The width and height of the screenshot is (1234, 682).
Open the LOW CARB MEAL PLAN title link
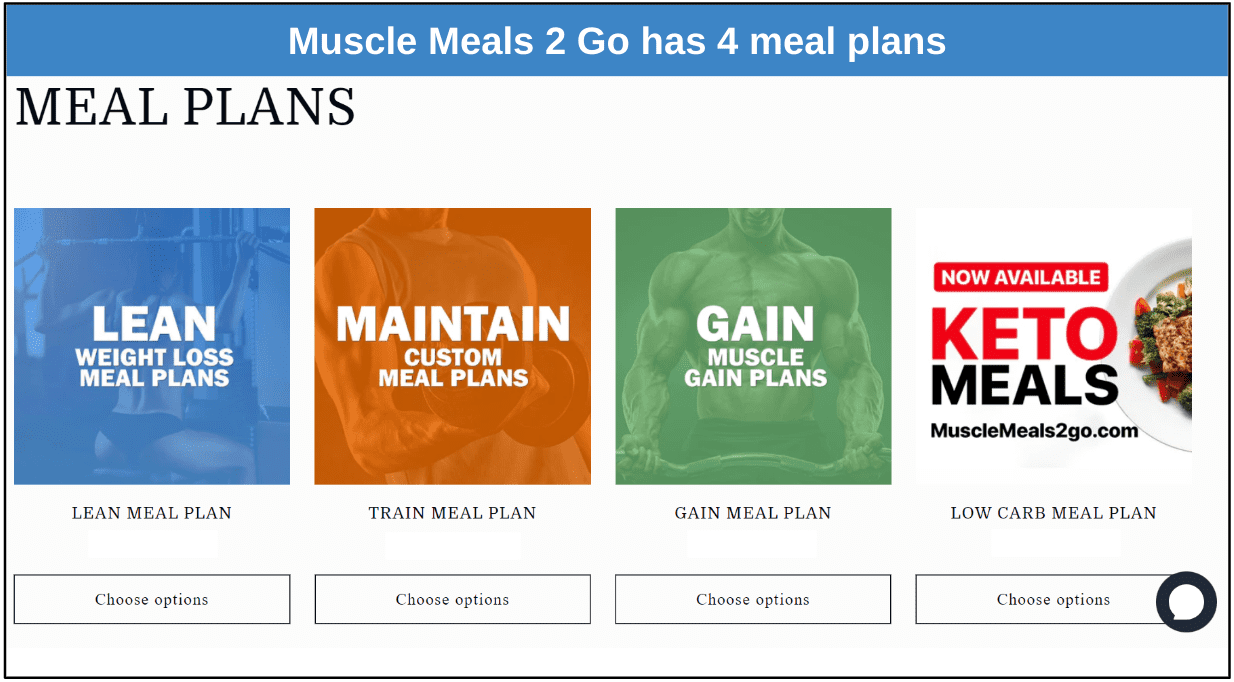click(1054, 513)
